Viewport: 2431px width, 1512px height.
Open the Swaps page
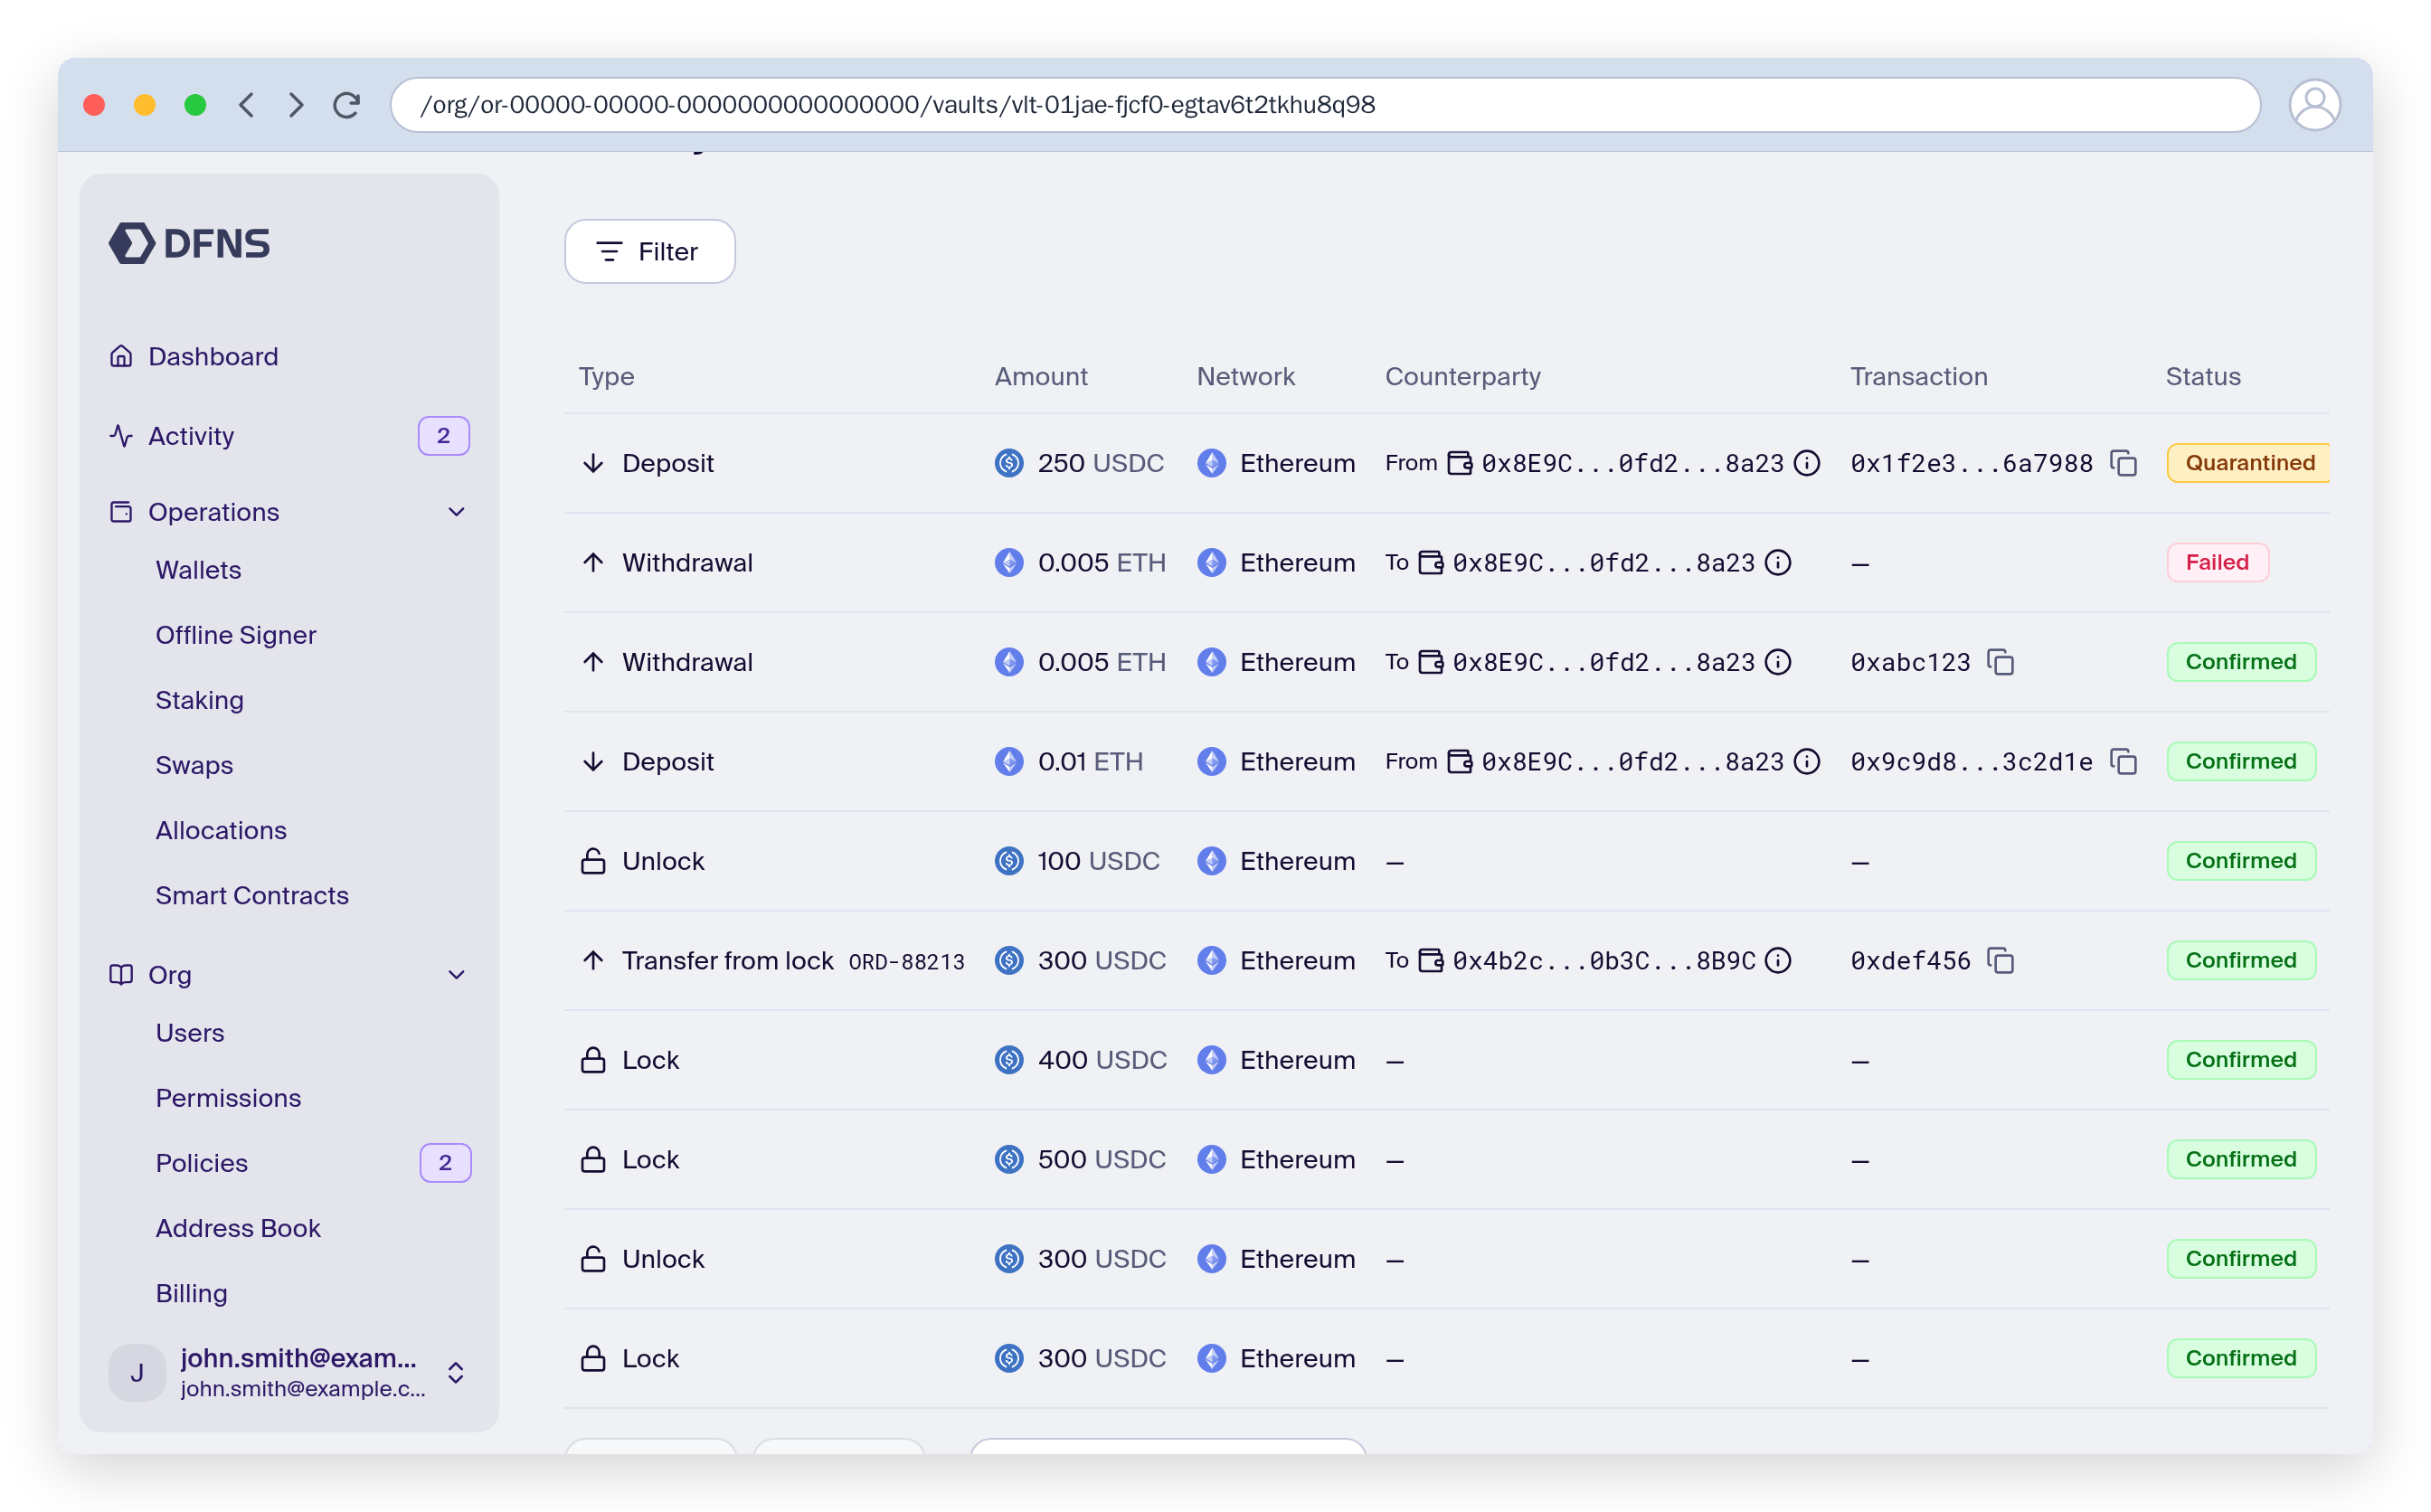194,765
